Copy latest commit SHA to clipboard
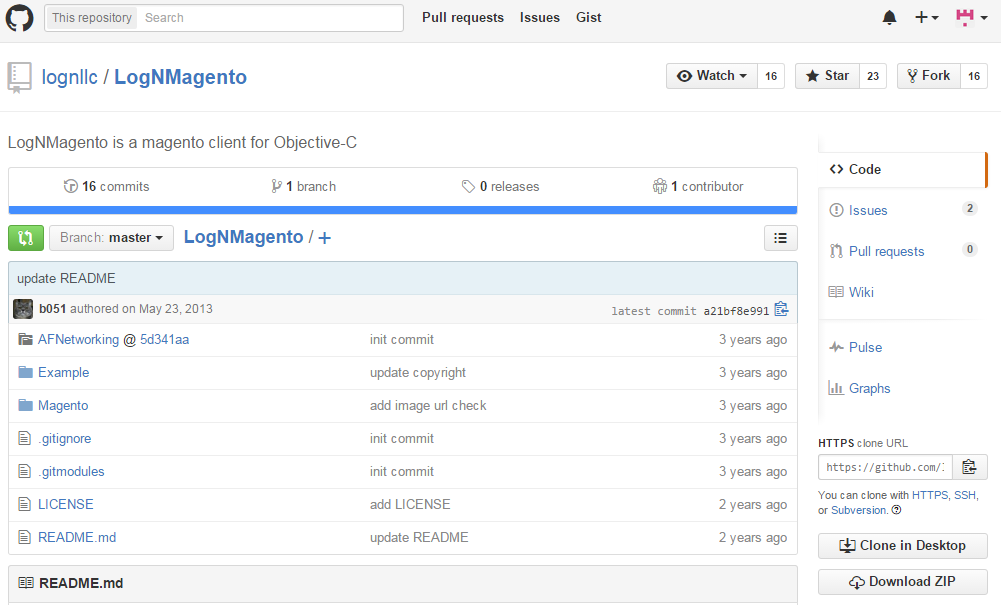This screenshot has height=605, width=1001. click(781, 310)
